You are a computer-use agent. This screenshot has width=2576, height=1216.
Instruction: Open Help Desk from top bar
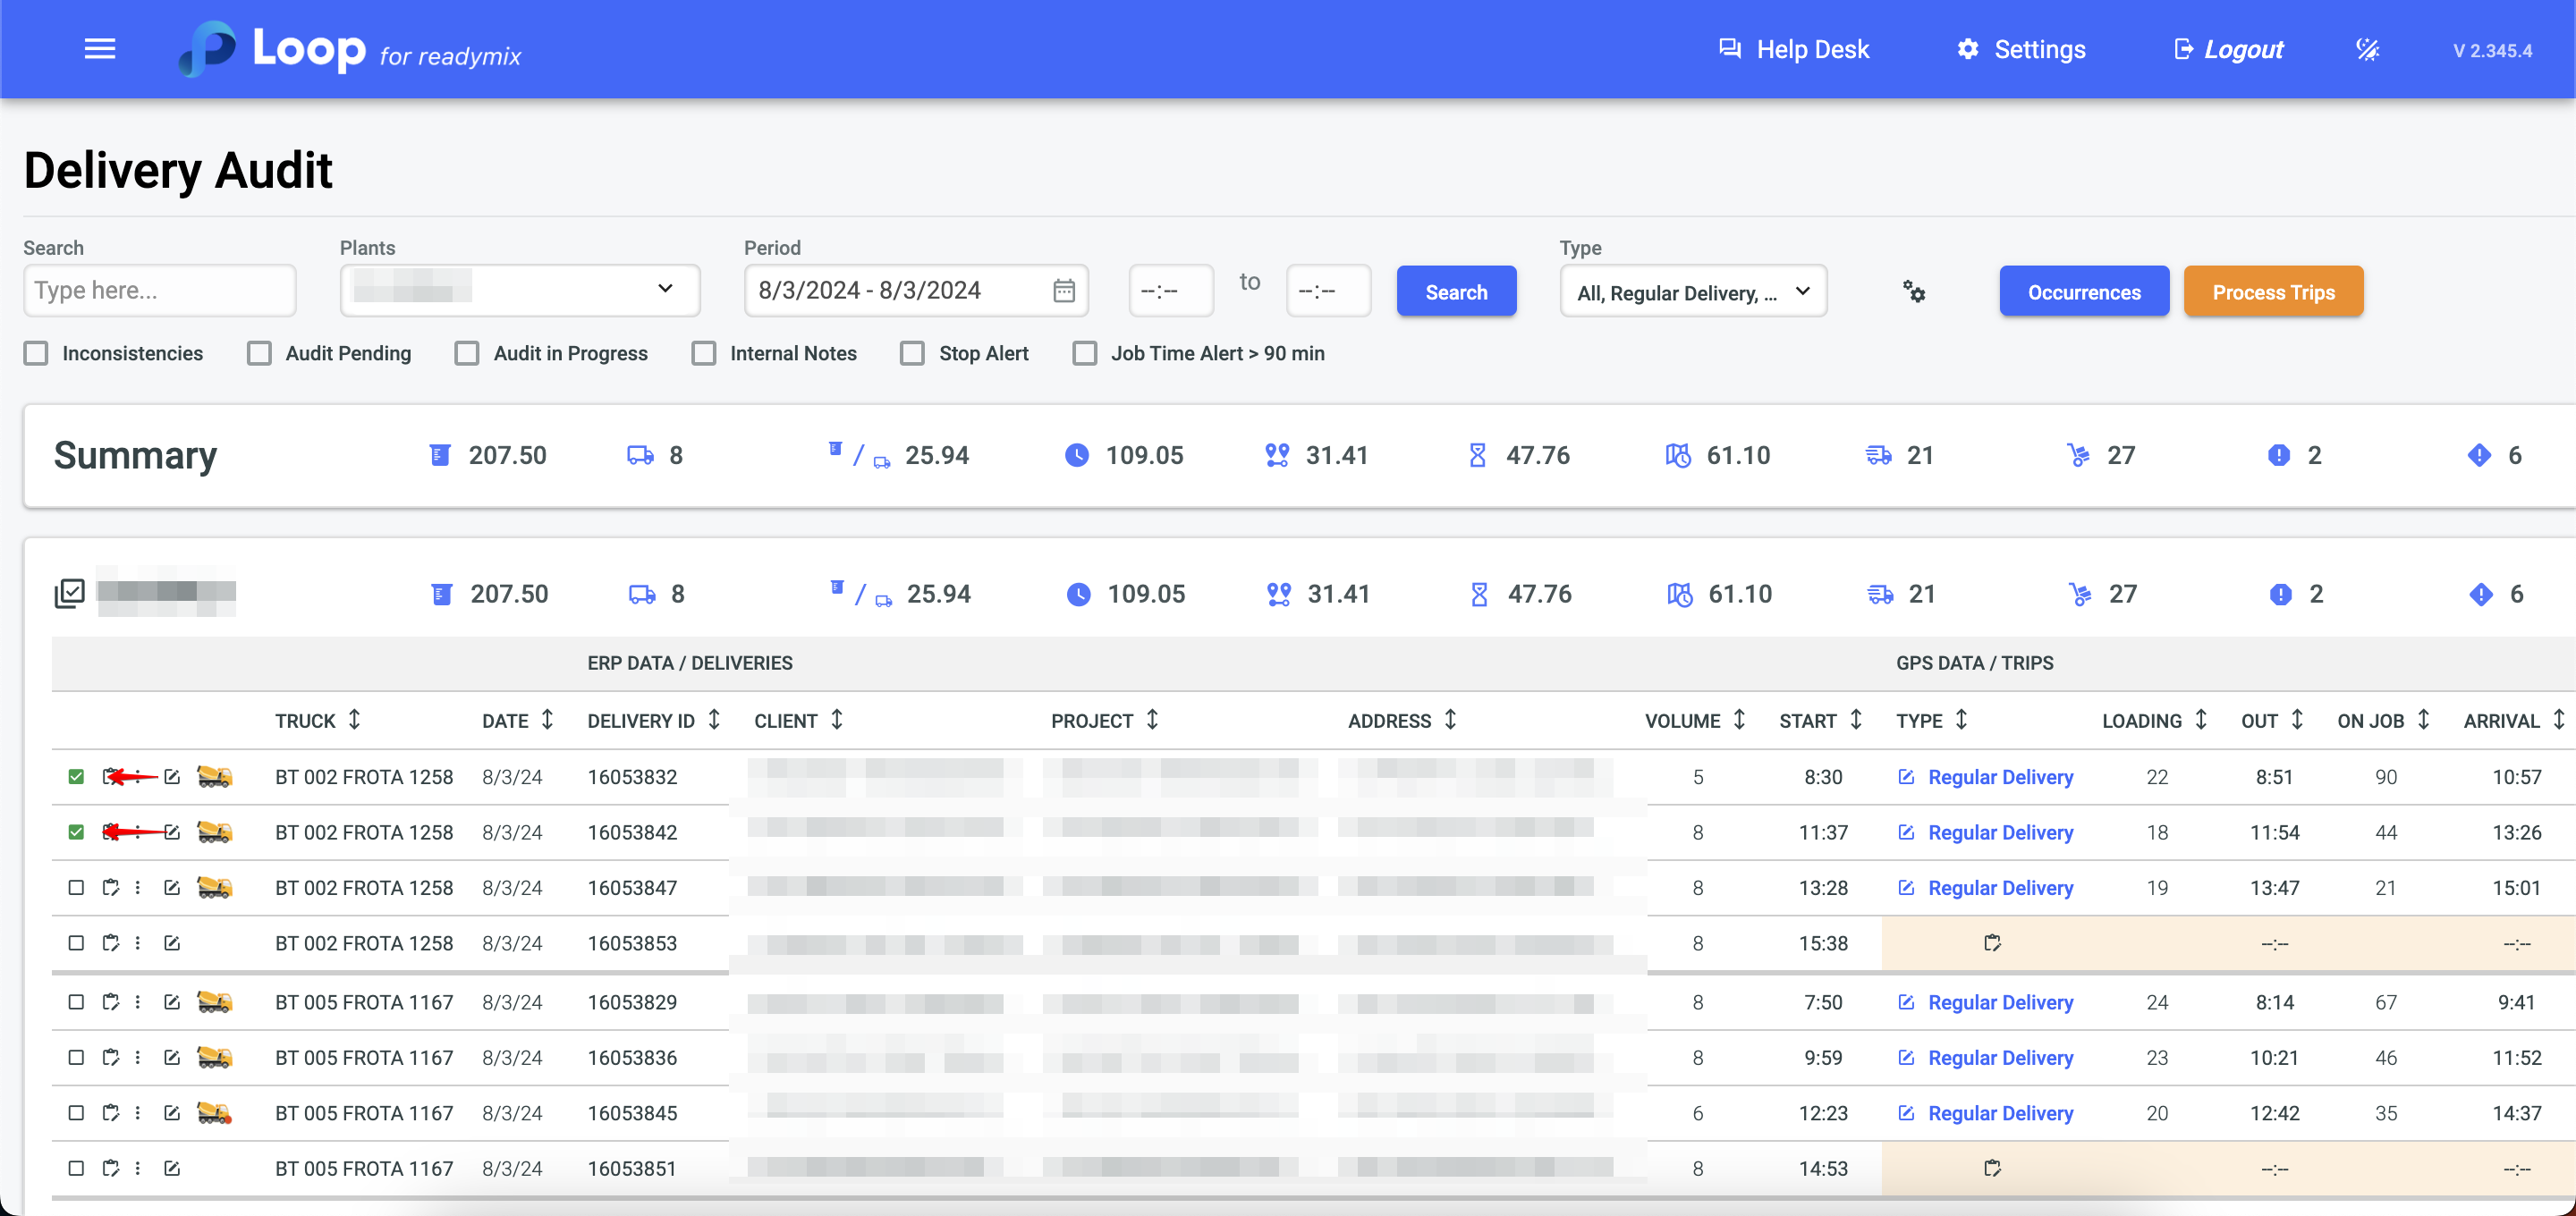pyautogui.click(x=1793, y=49)
